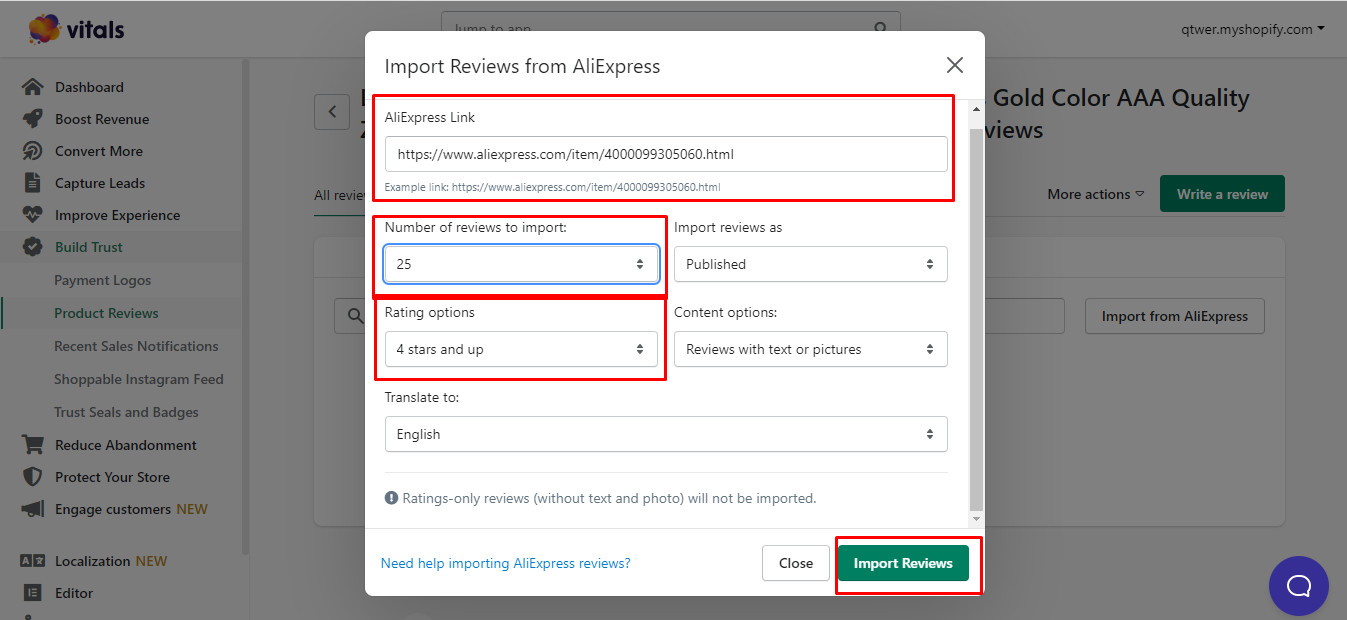Click the Protect Your Store shield icon
Image resolution: width=1347 pixels, height=620 pixels.
(33, 477)
